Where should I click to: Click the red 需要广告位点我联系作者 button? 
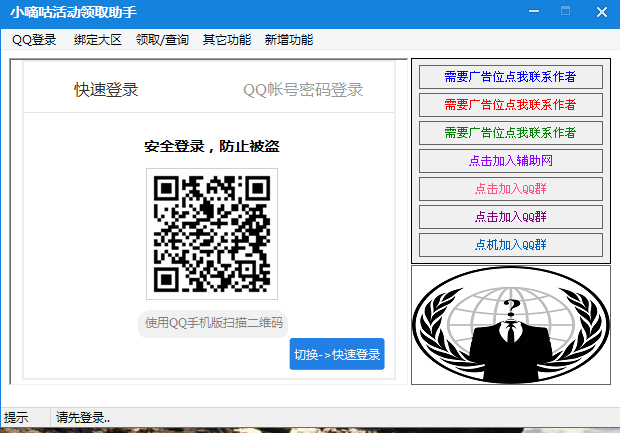pos(510,105)
